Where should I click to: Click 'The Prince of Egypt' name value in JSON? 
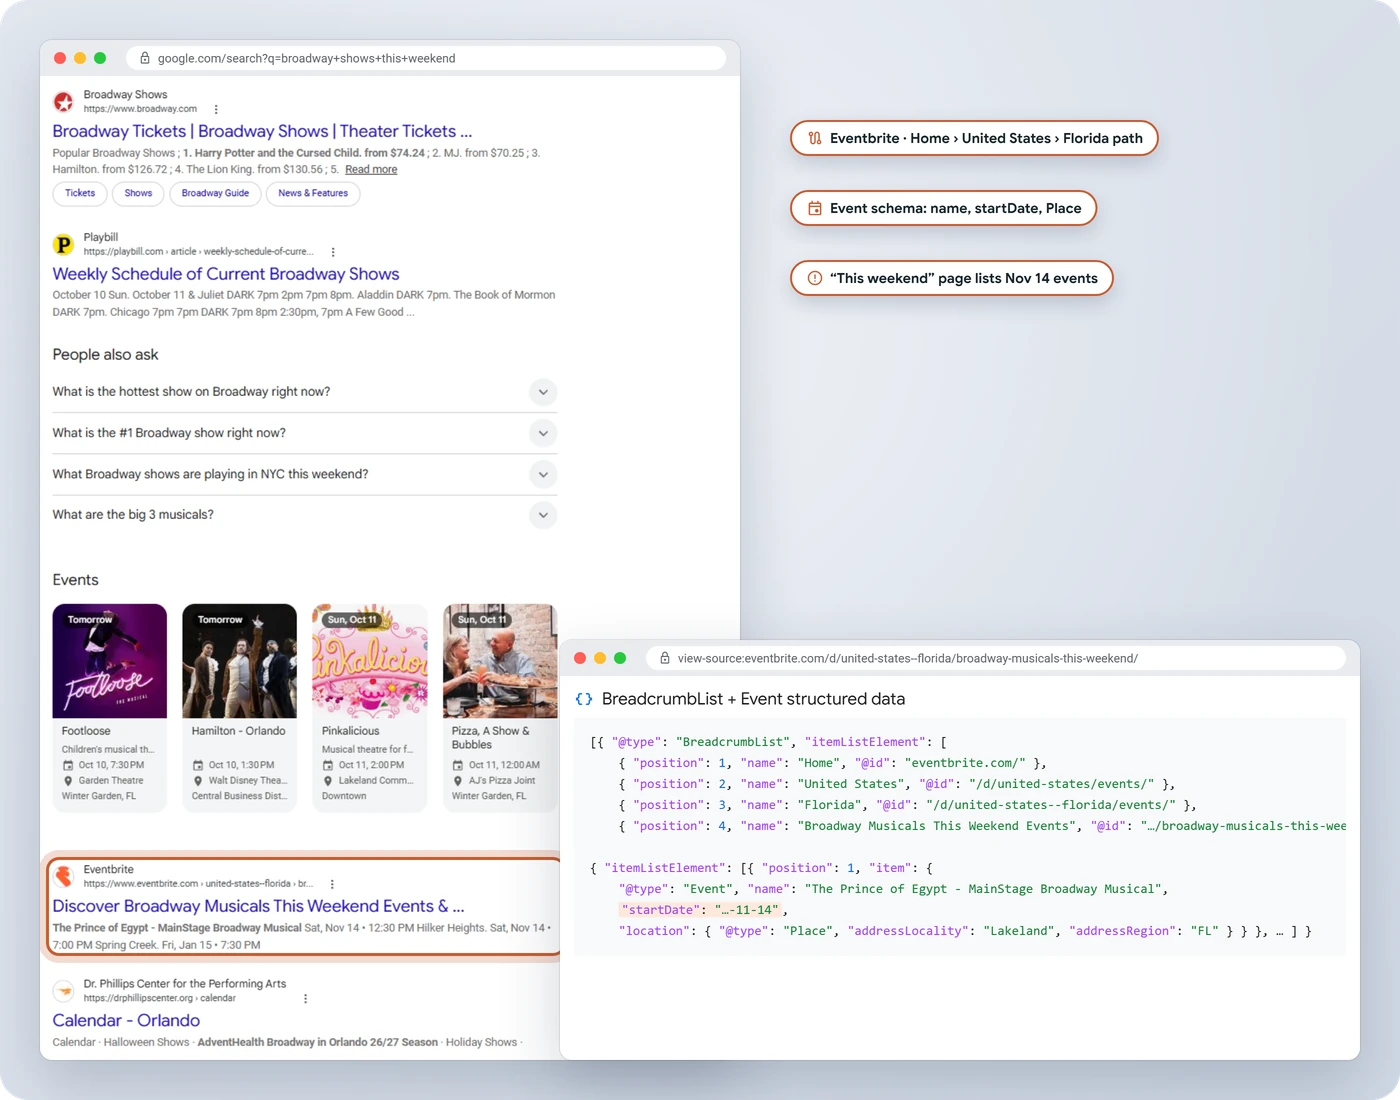982,889
